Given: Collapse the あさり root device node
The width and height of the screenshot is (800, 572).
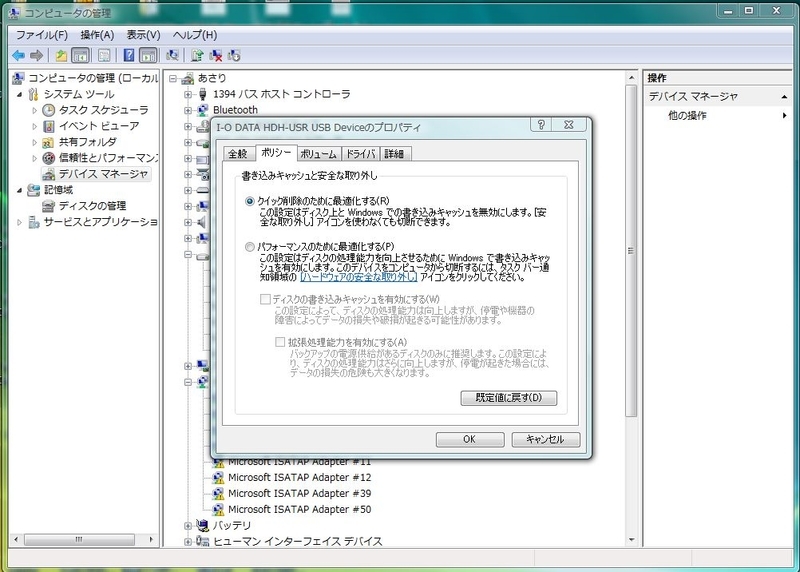Looking at the screenshot, I should [x=173, y=79].
